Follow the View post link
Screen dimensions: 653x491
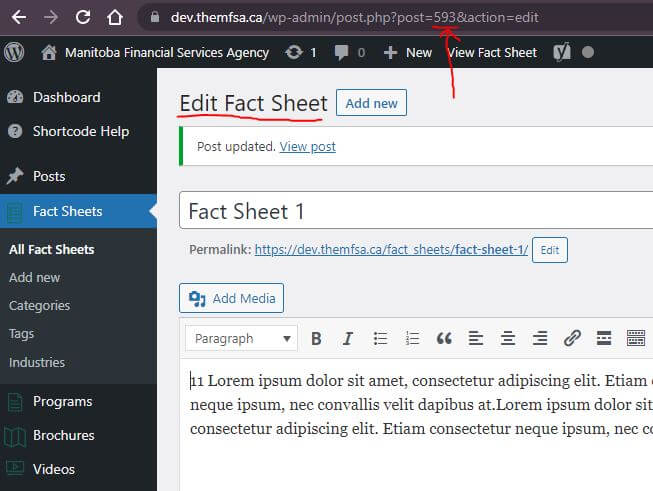click(308, 147)
